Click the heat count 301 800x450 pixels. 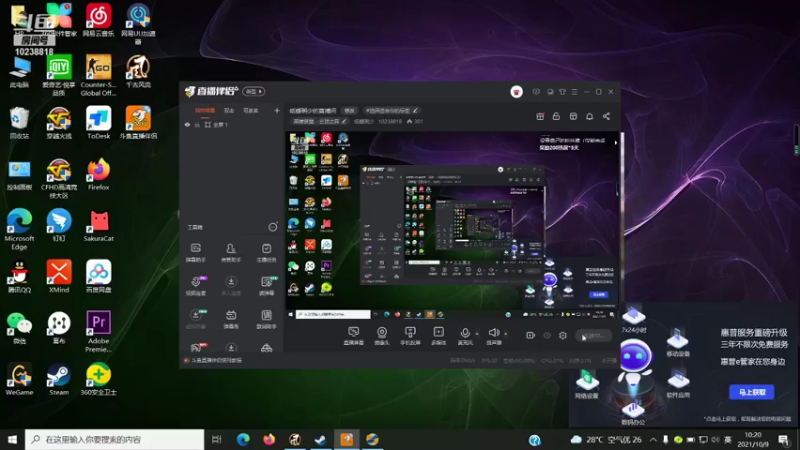tap(415, 121)
